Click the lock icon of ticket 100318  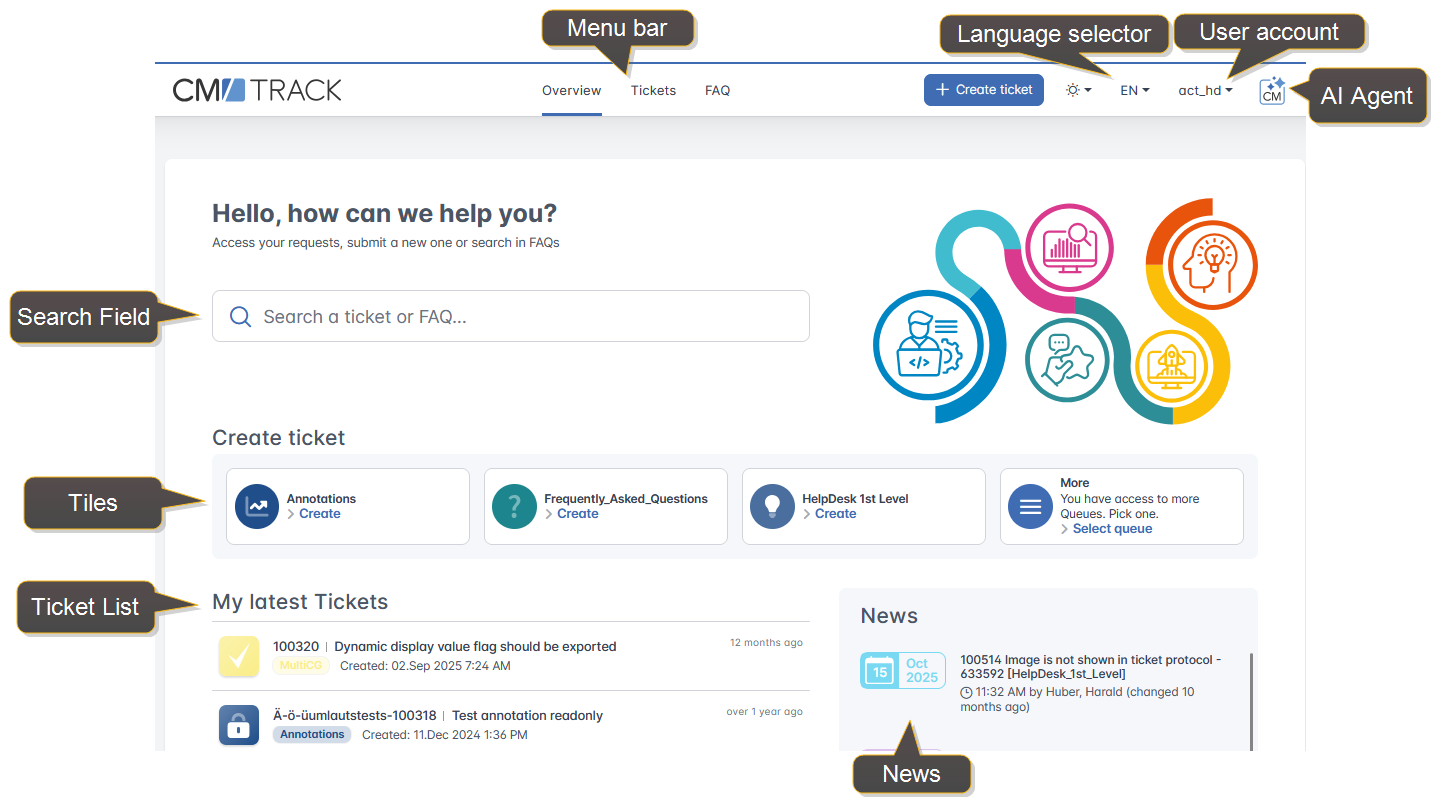(x=239, y=725)
